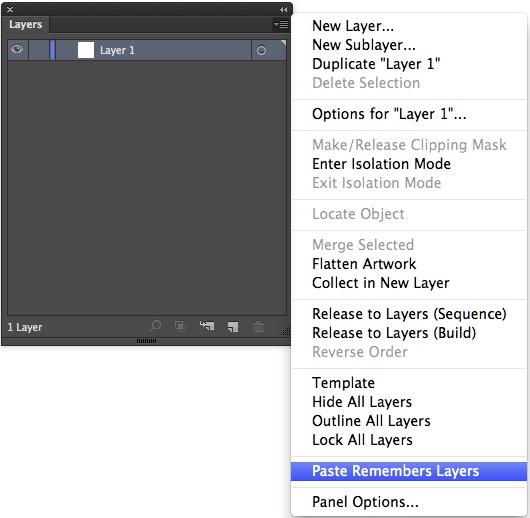Choose Release to Layers (Sequence)
Image resolution: width=530 pixels, height=518 pixels.
[x=409, y=314]
